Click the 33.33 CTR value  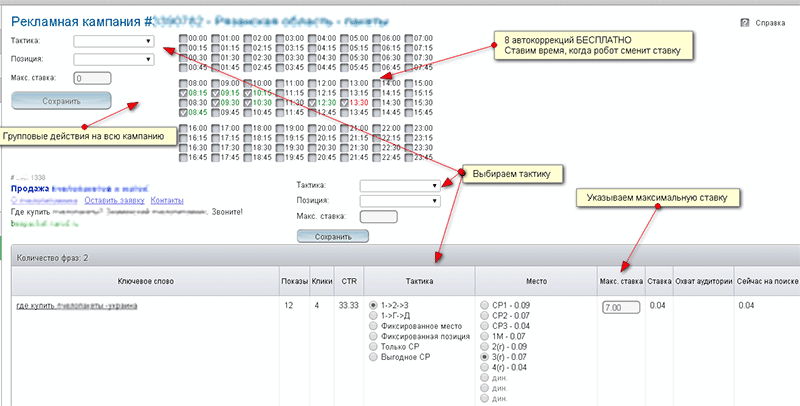(x=348, y=306)
